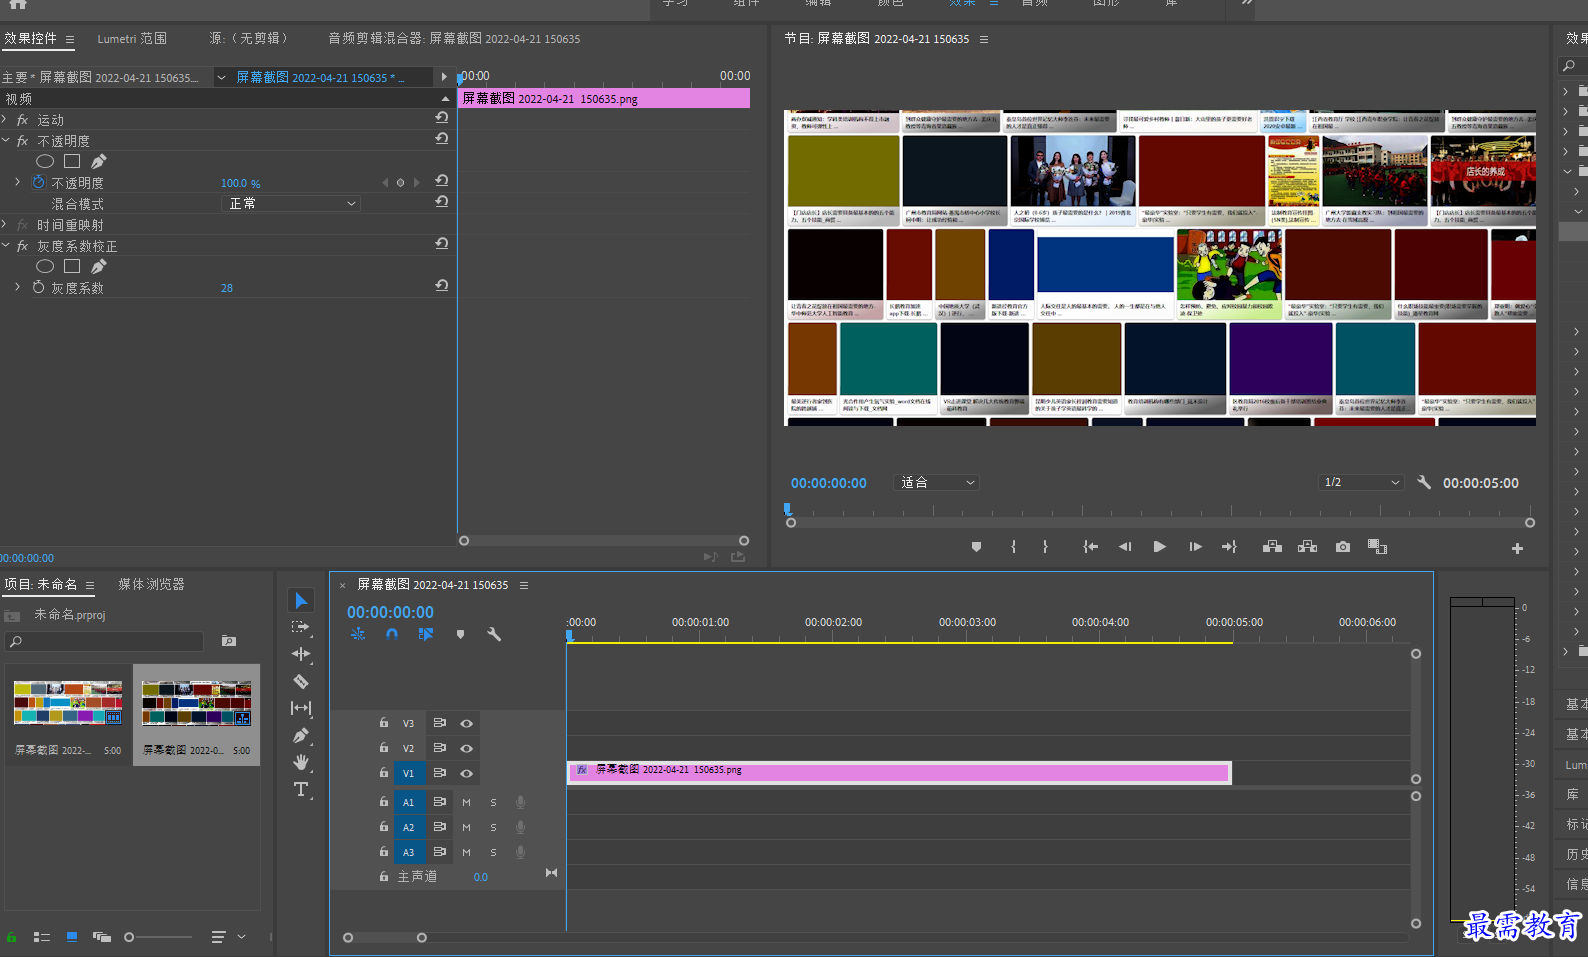Open master clip source dropdown arrow
The height and width of the screenshot is (957, 1588).
pos(221,77)
